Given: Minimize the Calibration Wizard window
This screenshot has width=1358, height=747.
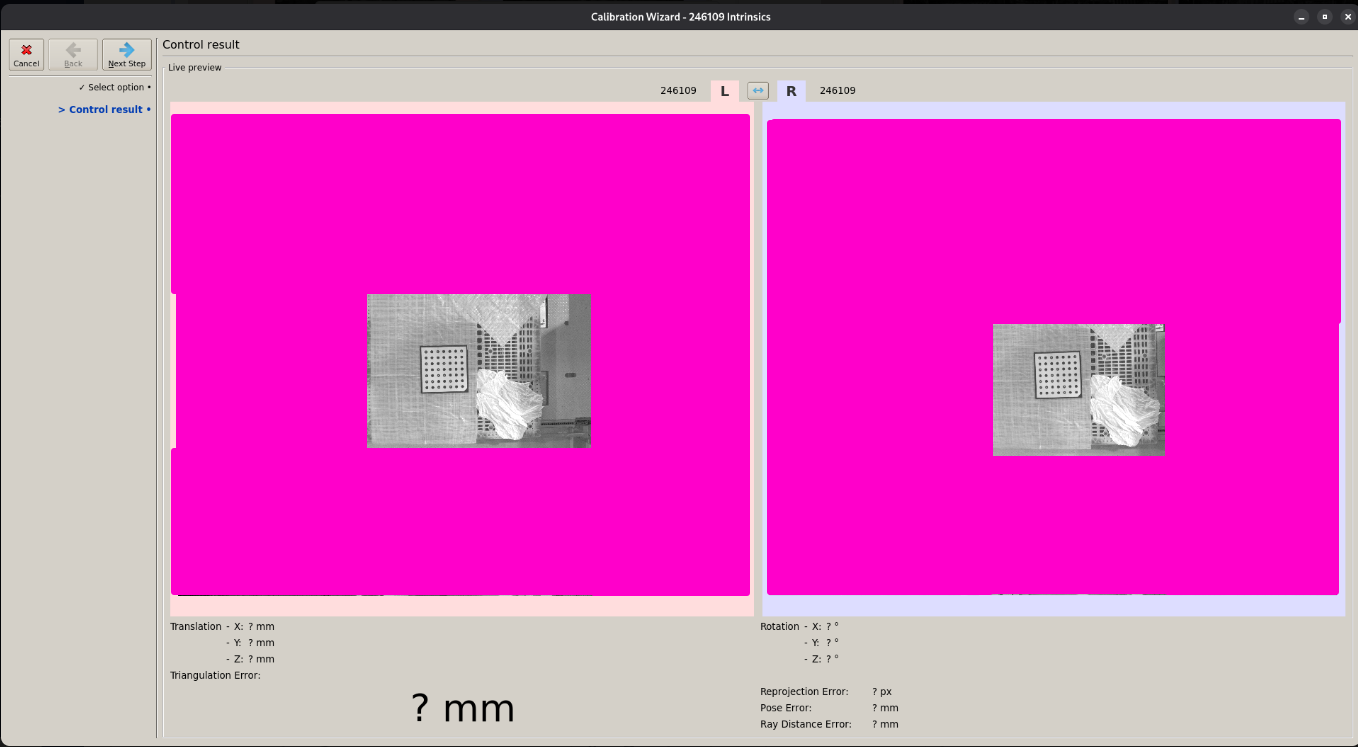Looking at the screenshot, I should coord(1301,16).
